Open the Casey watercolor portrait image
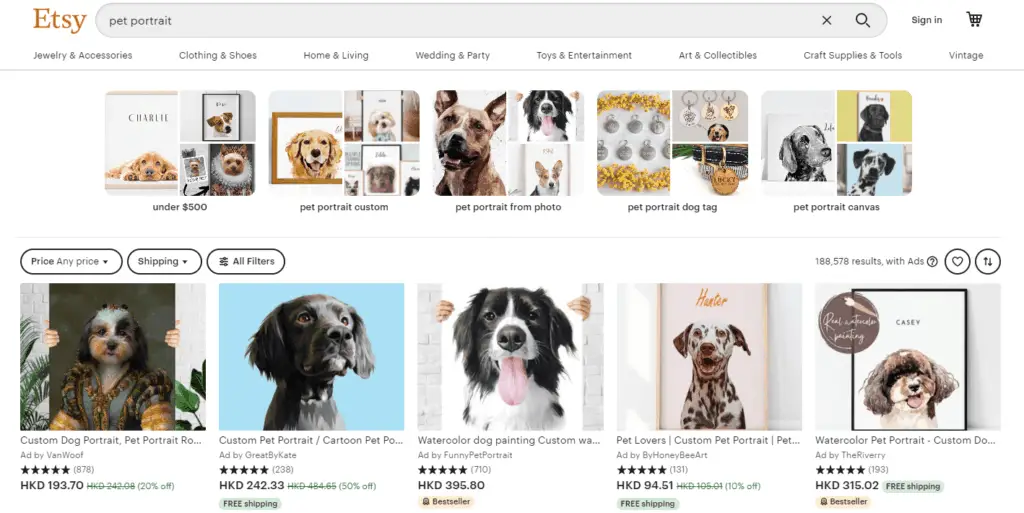 click(908, 356)
